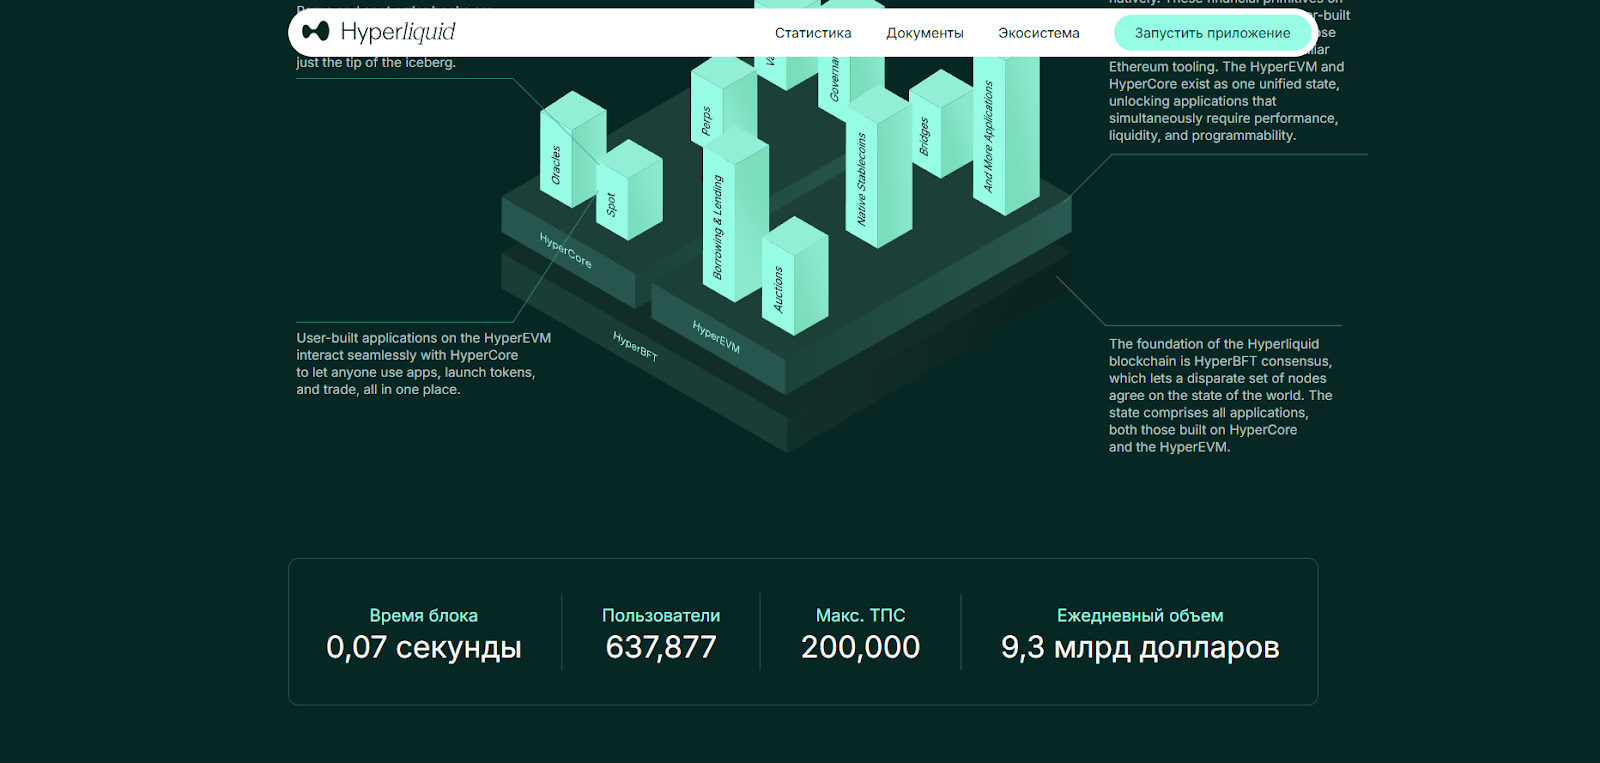Click the User-built applications paragraph
The image size is (1600, 763).
tap(423, 364)
